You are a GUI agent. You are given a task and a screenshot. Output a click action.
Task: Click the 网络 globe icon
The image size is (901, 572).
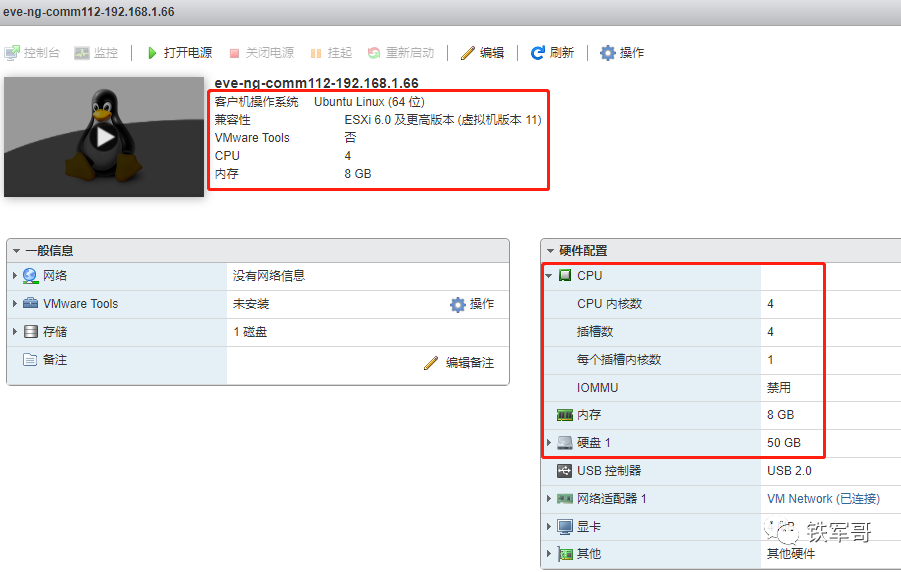pyautogui.click(x=30, y=276)
